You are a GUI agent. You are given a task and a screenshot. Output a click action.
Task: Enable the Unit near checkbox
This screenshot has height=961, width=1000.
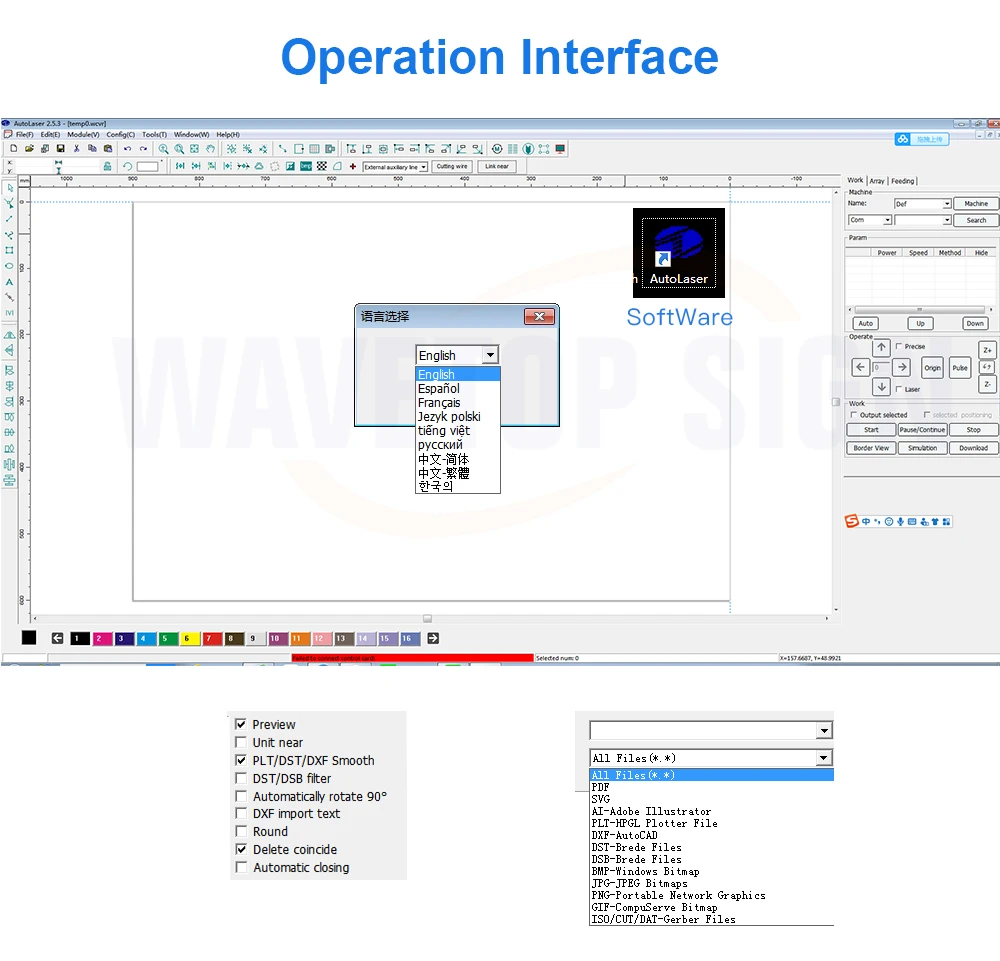(241, 742)
